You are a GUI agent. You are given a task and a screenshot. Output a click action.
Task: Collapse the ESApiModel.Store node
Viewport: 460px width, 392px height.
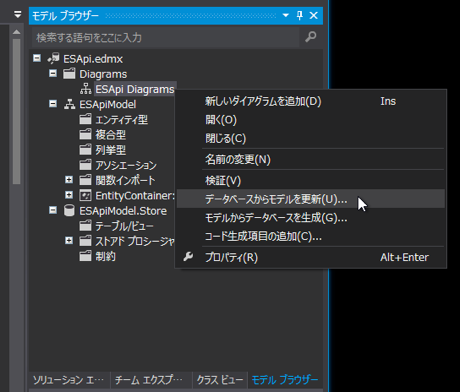pos(53,210)
